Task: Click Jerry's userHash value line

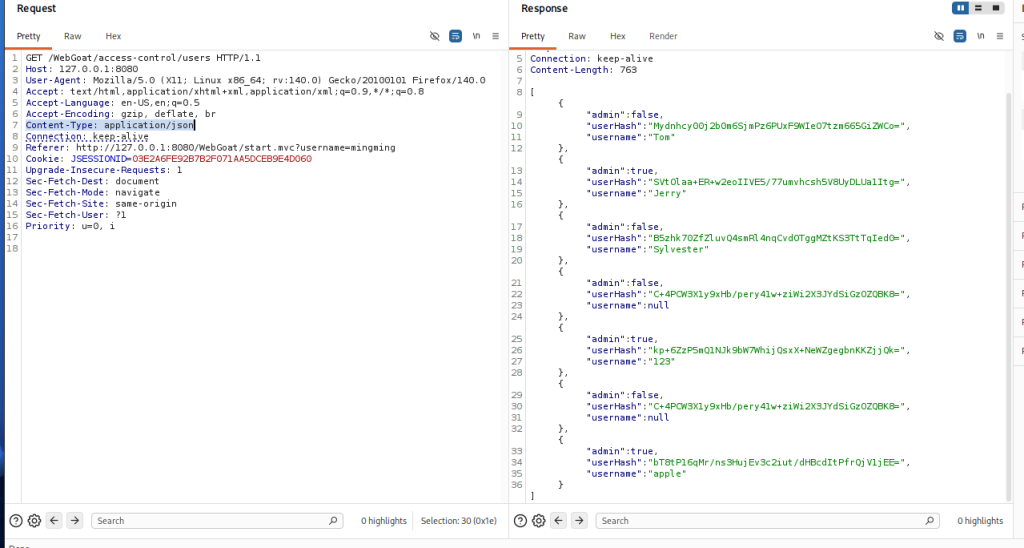Action: tap(748, 182)
